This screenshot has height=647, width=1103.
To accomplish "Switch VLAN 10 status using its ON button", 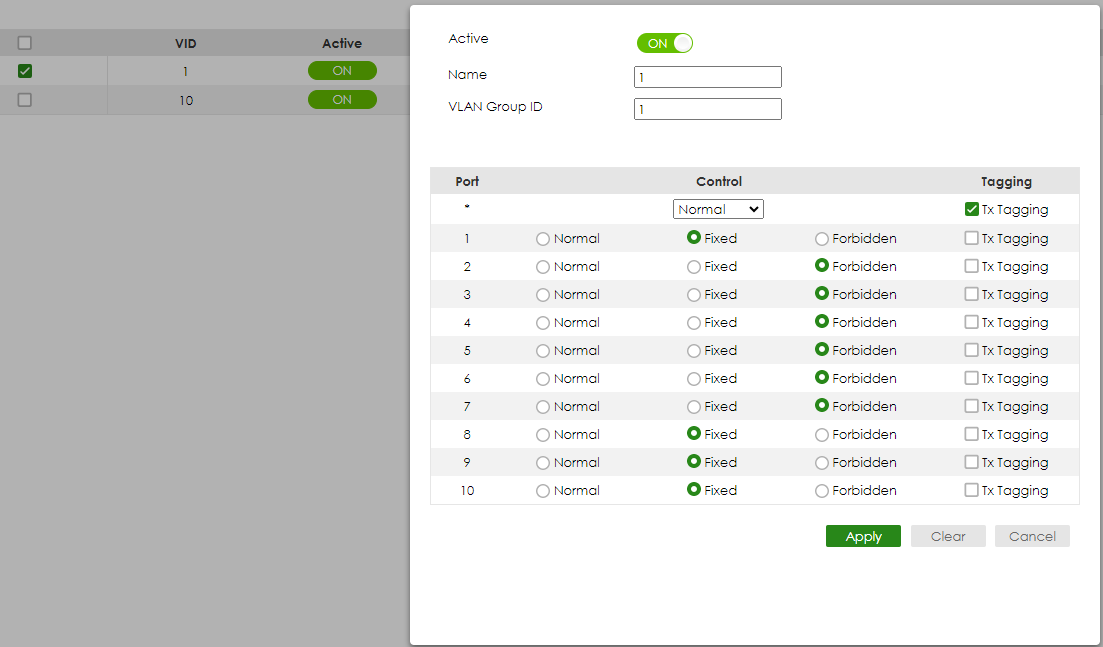I will click(342, 99).
